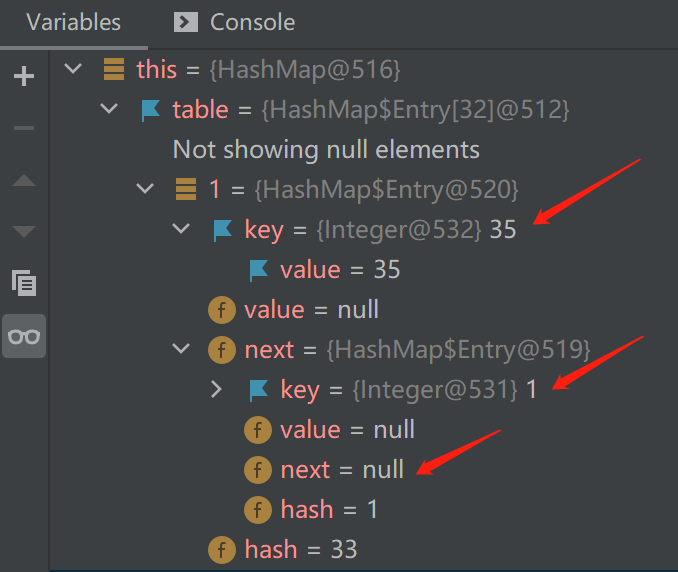This screenshot has height=572, width=678.
Task: Select the 'Not showing null elements' row
Action: coord(326,150)
